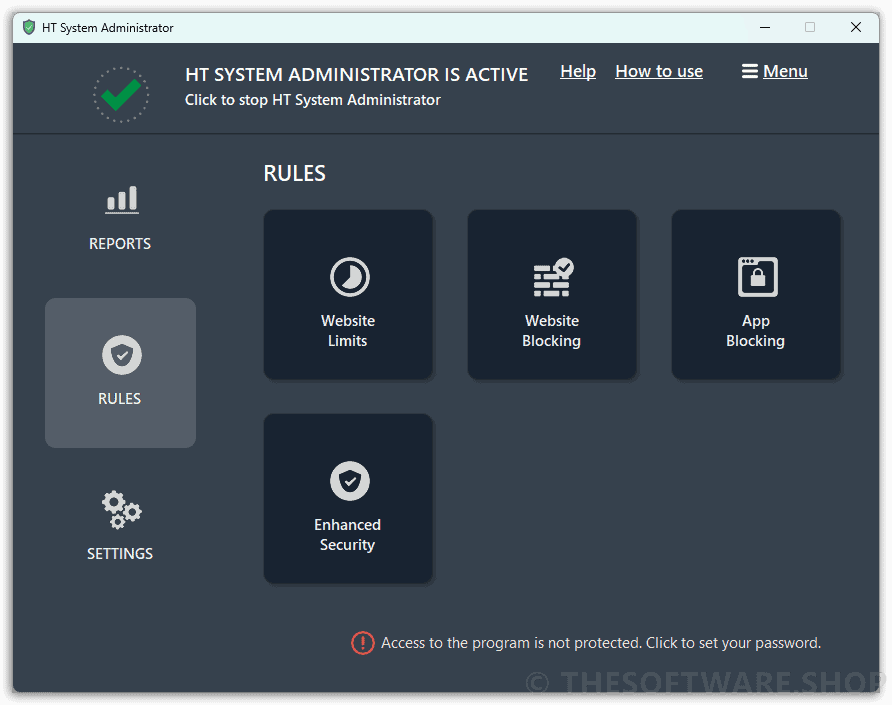Click the set your password warning text
Image resolution: width=892 pixels, height=705 pixels.
point(601,643)
